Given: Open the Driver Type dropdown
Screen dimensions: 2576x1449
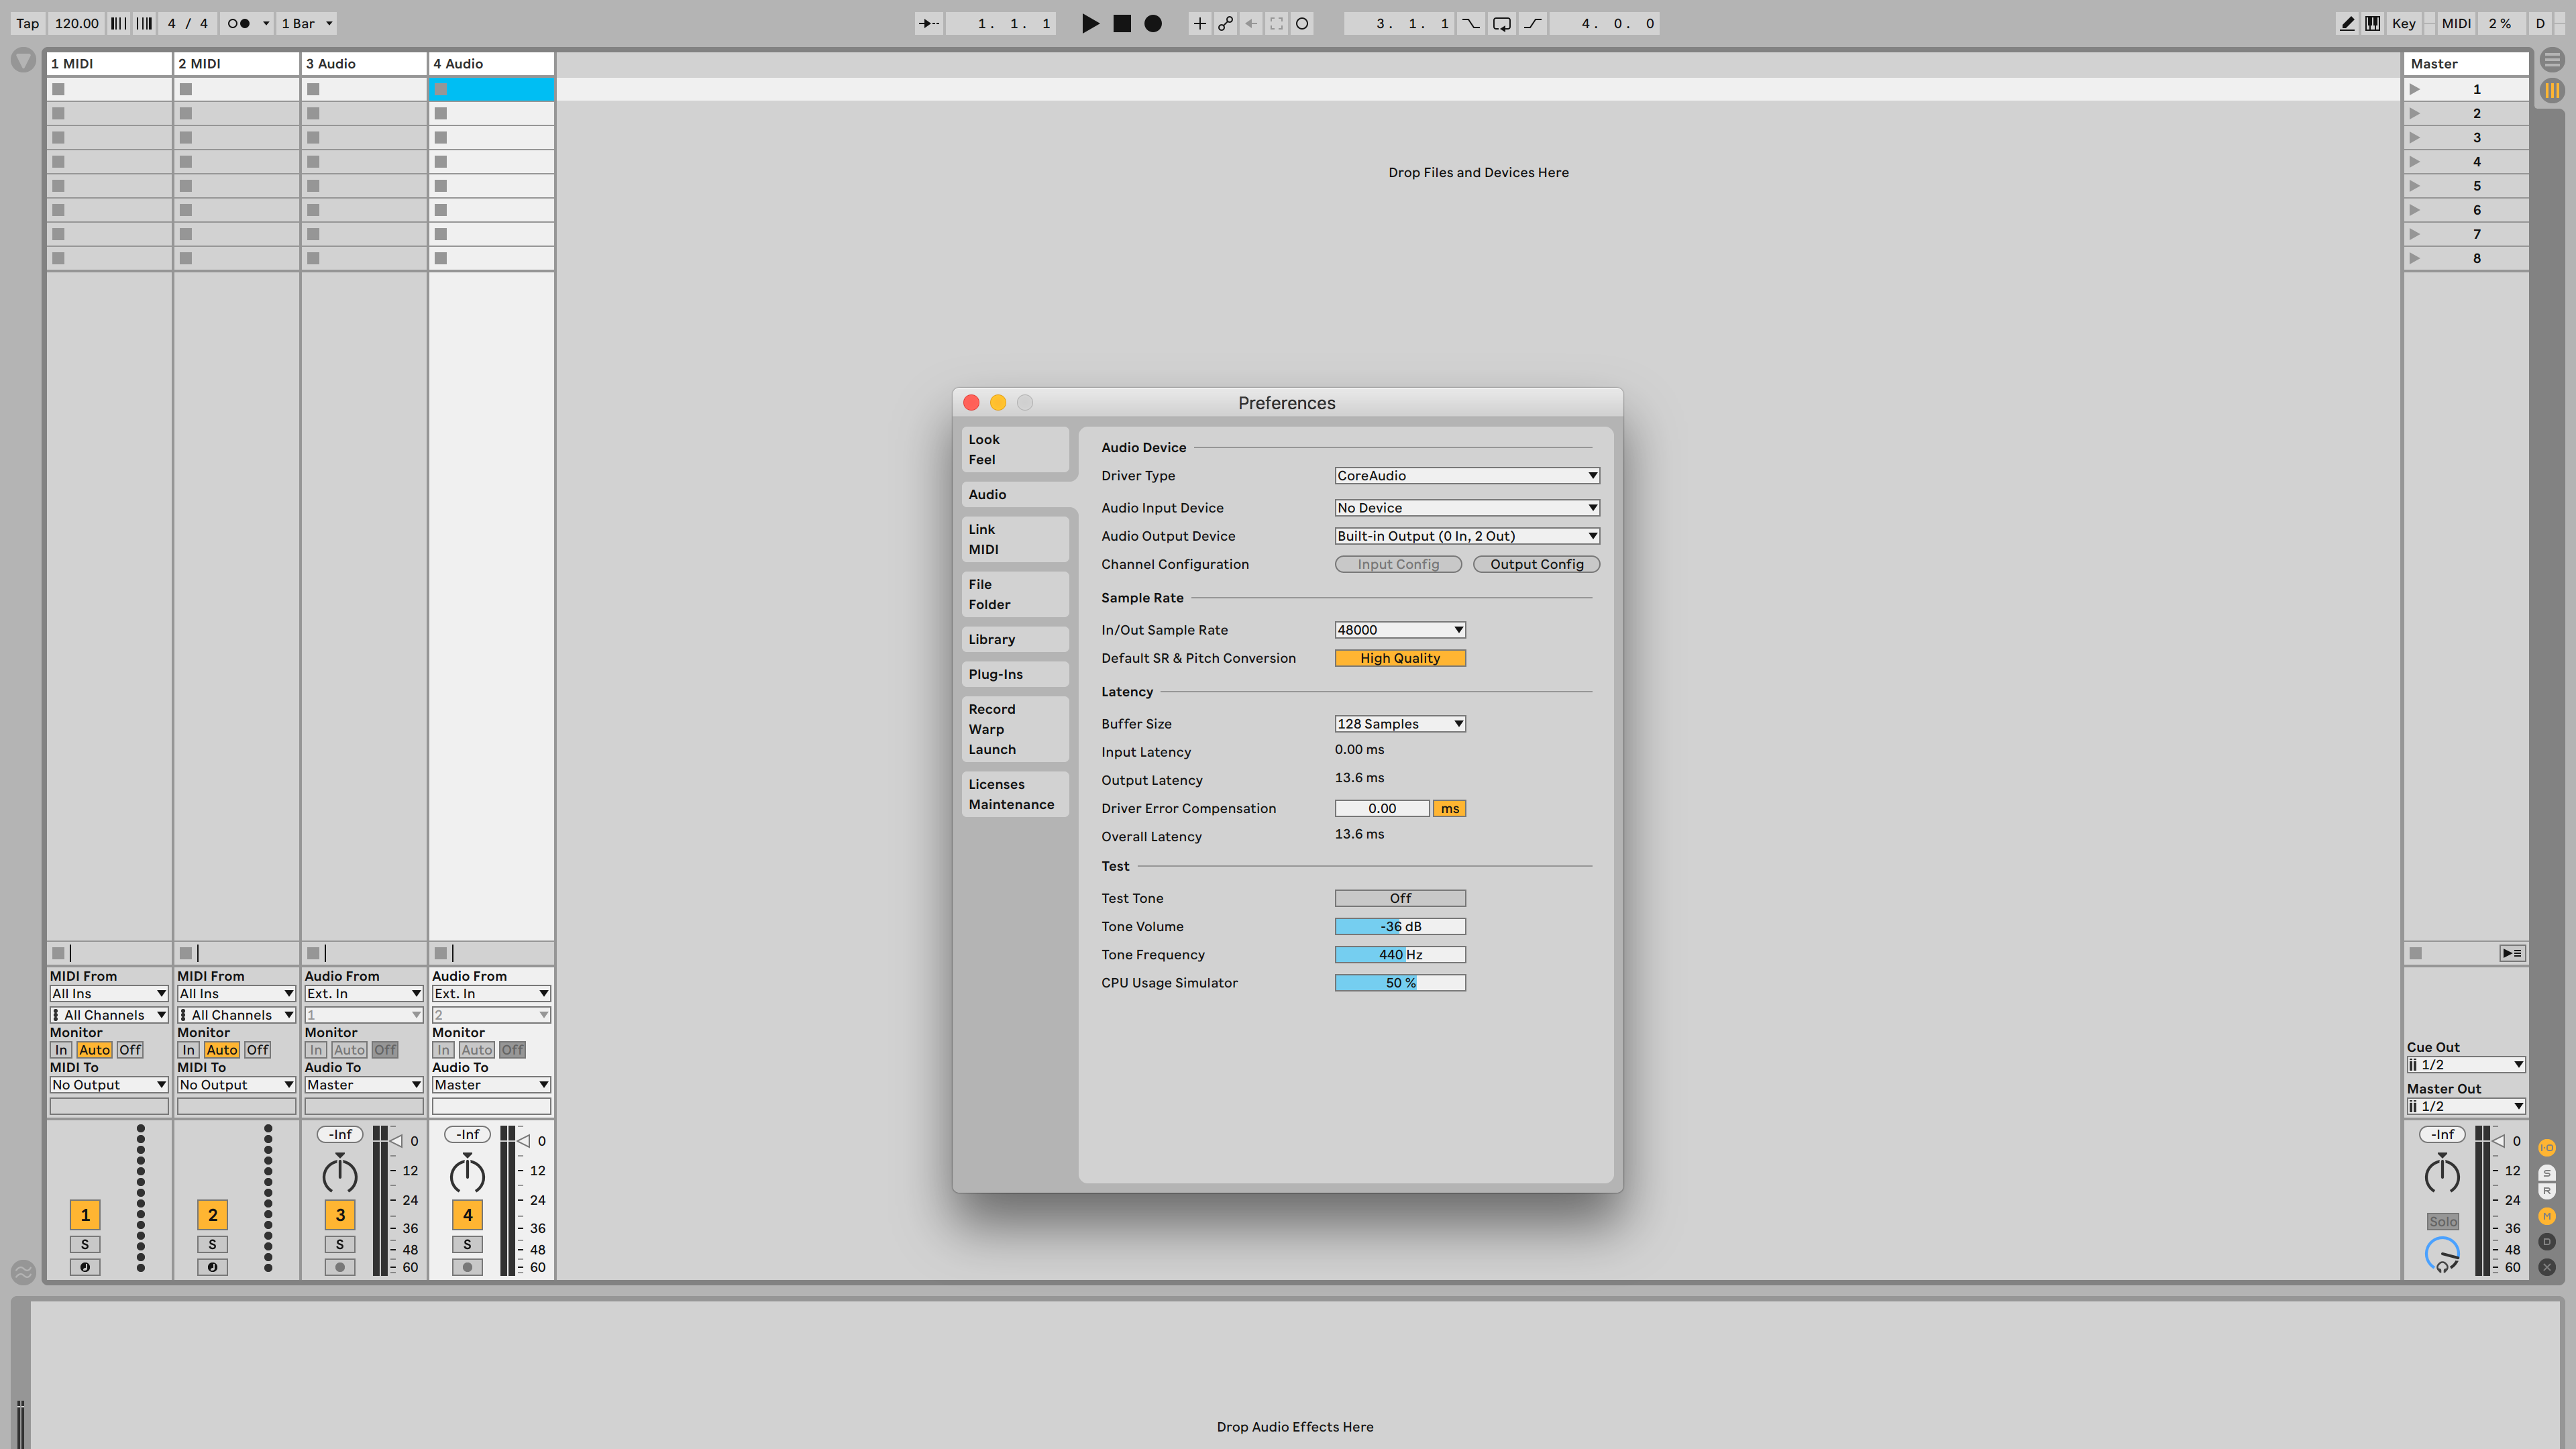Looking at the screenshot, I should 1466,475.
